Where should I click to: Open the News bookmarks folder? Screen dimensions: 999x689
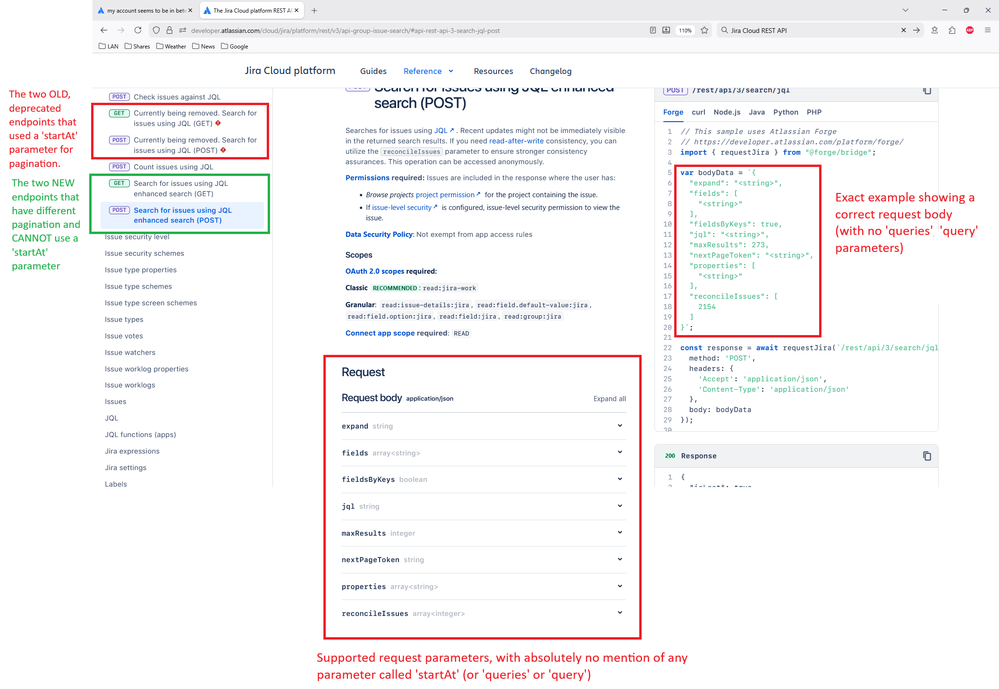point(203,46)
